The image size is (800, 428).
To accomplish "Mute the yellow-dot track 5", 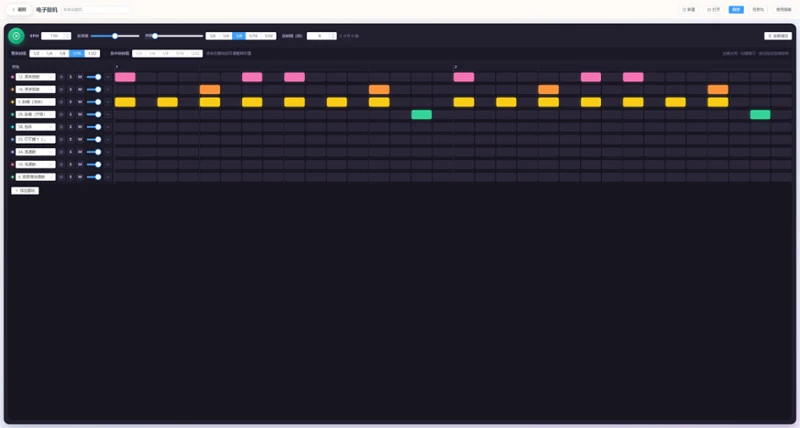I will [80, 102].
